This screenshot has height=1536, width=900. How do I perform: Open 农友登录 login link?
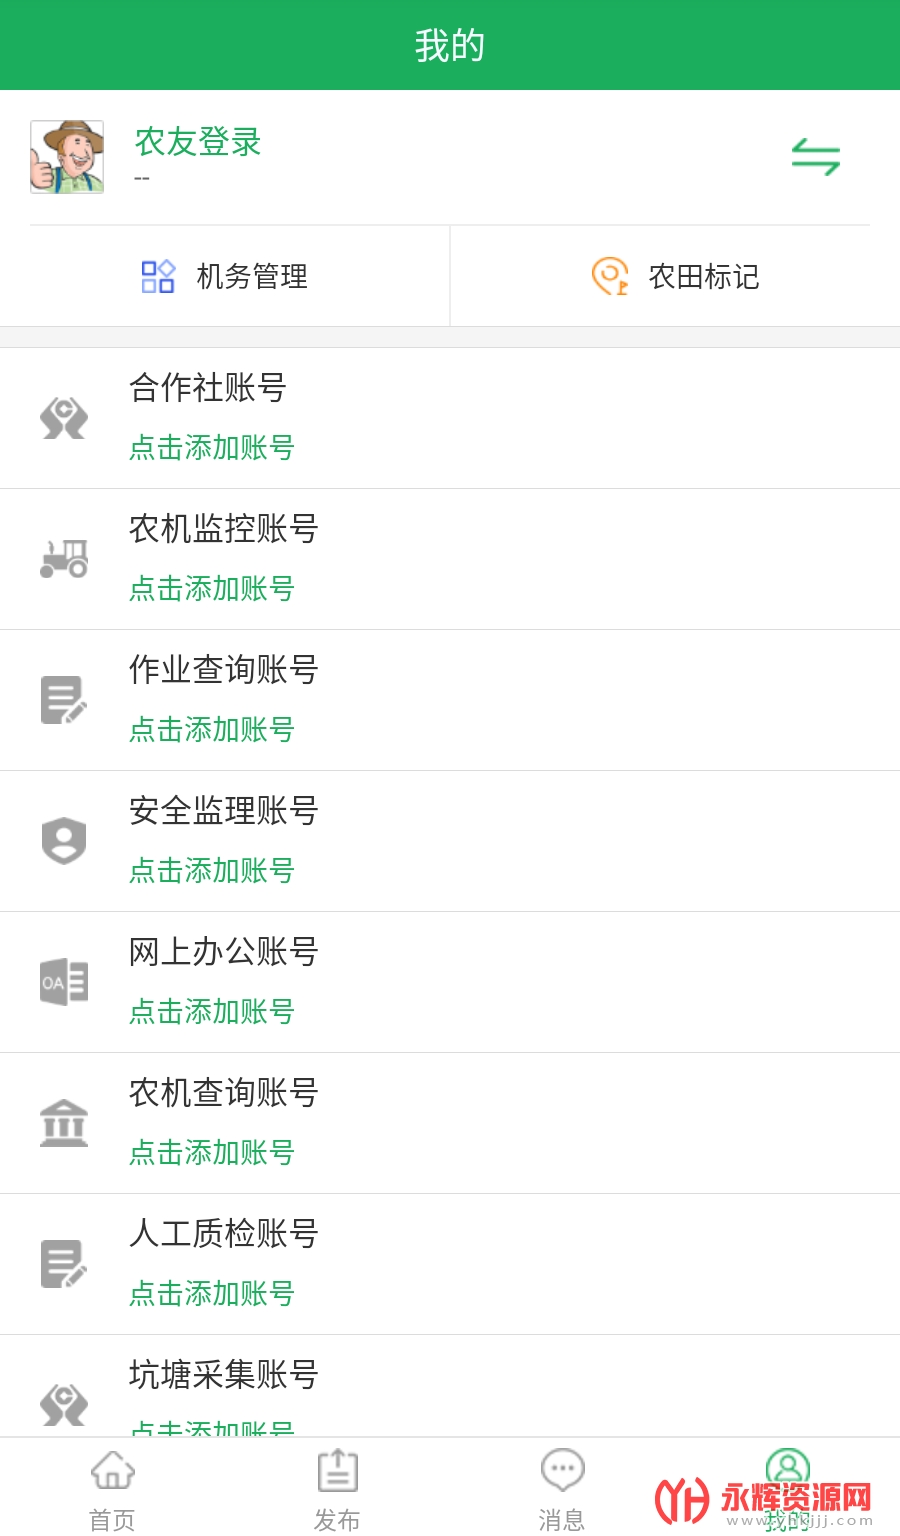click(198, 142)
